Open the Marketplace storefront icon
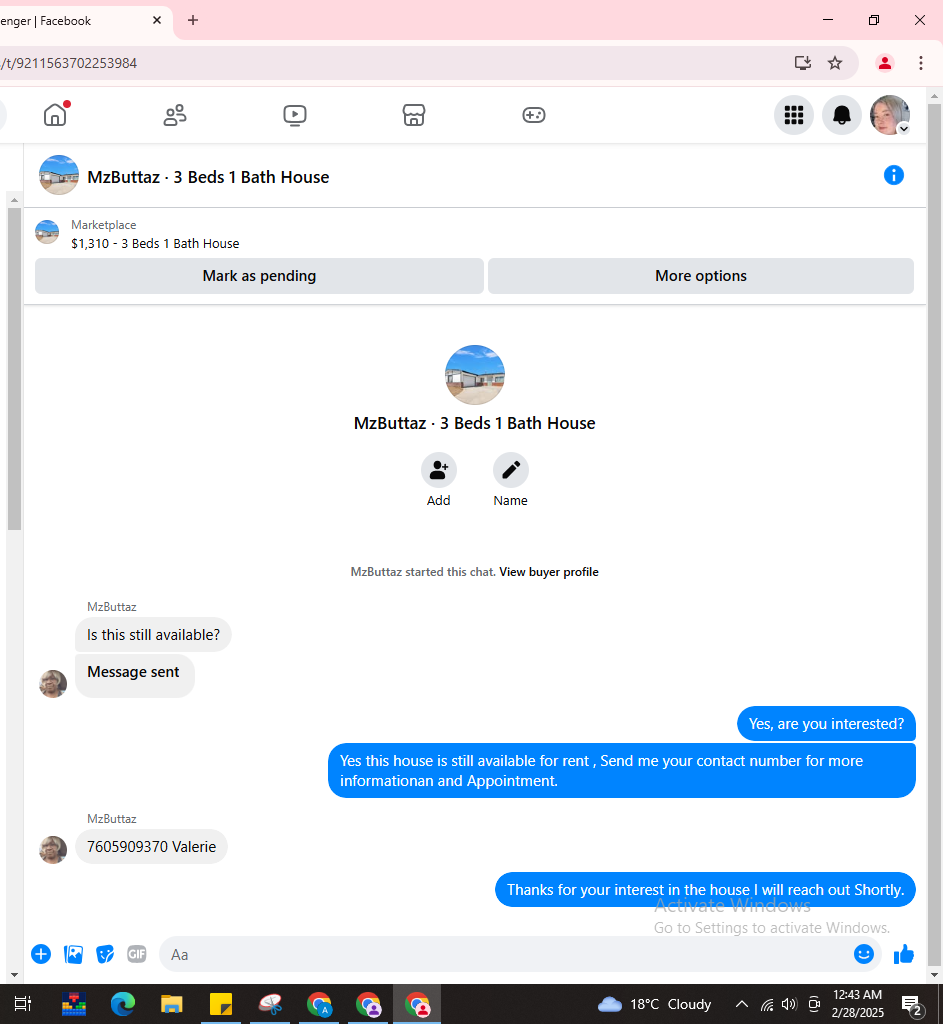The image size is (943, 1024). click(414, 115)
